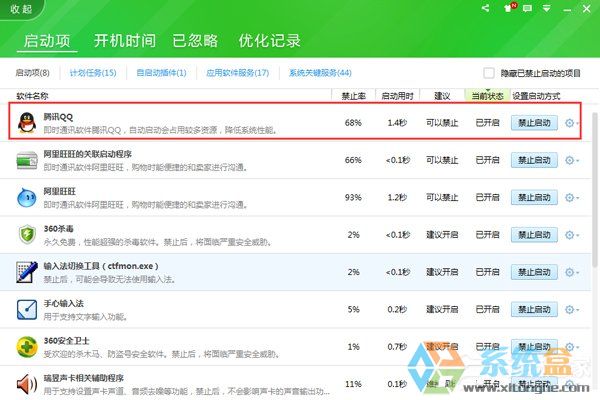
Task: Switch to 优化记录 tab
Action: coord(269,41)
